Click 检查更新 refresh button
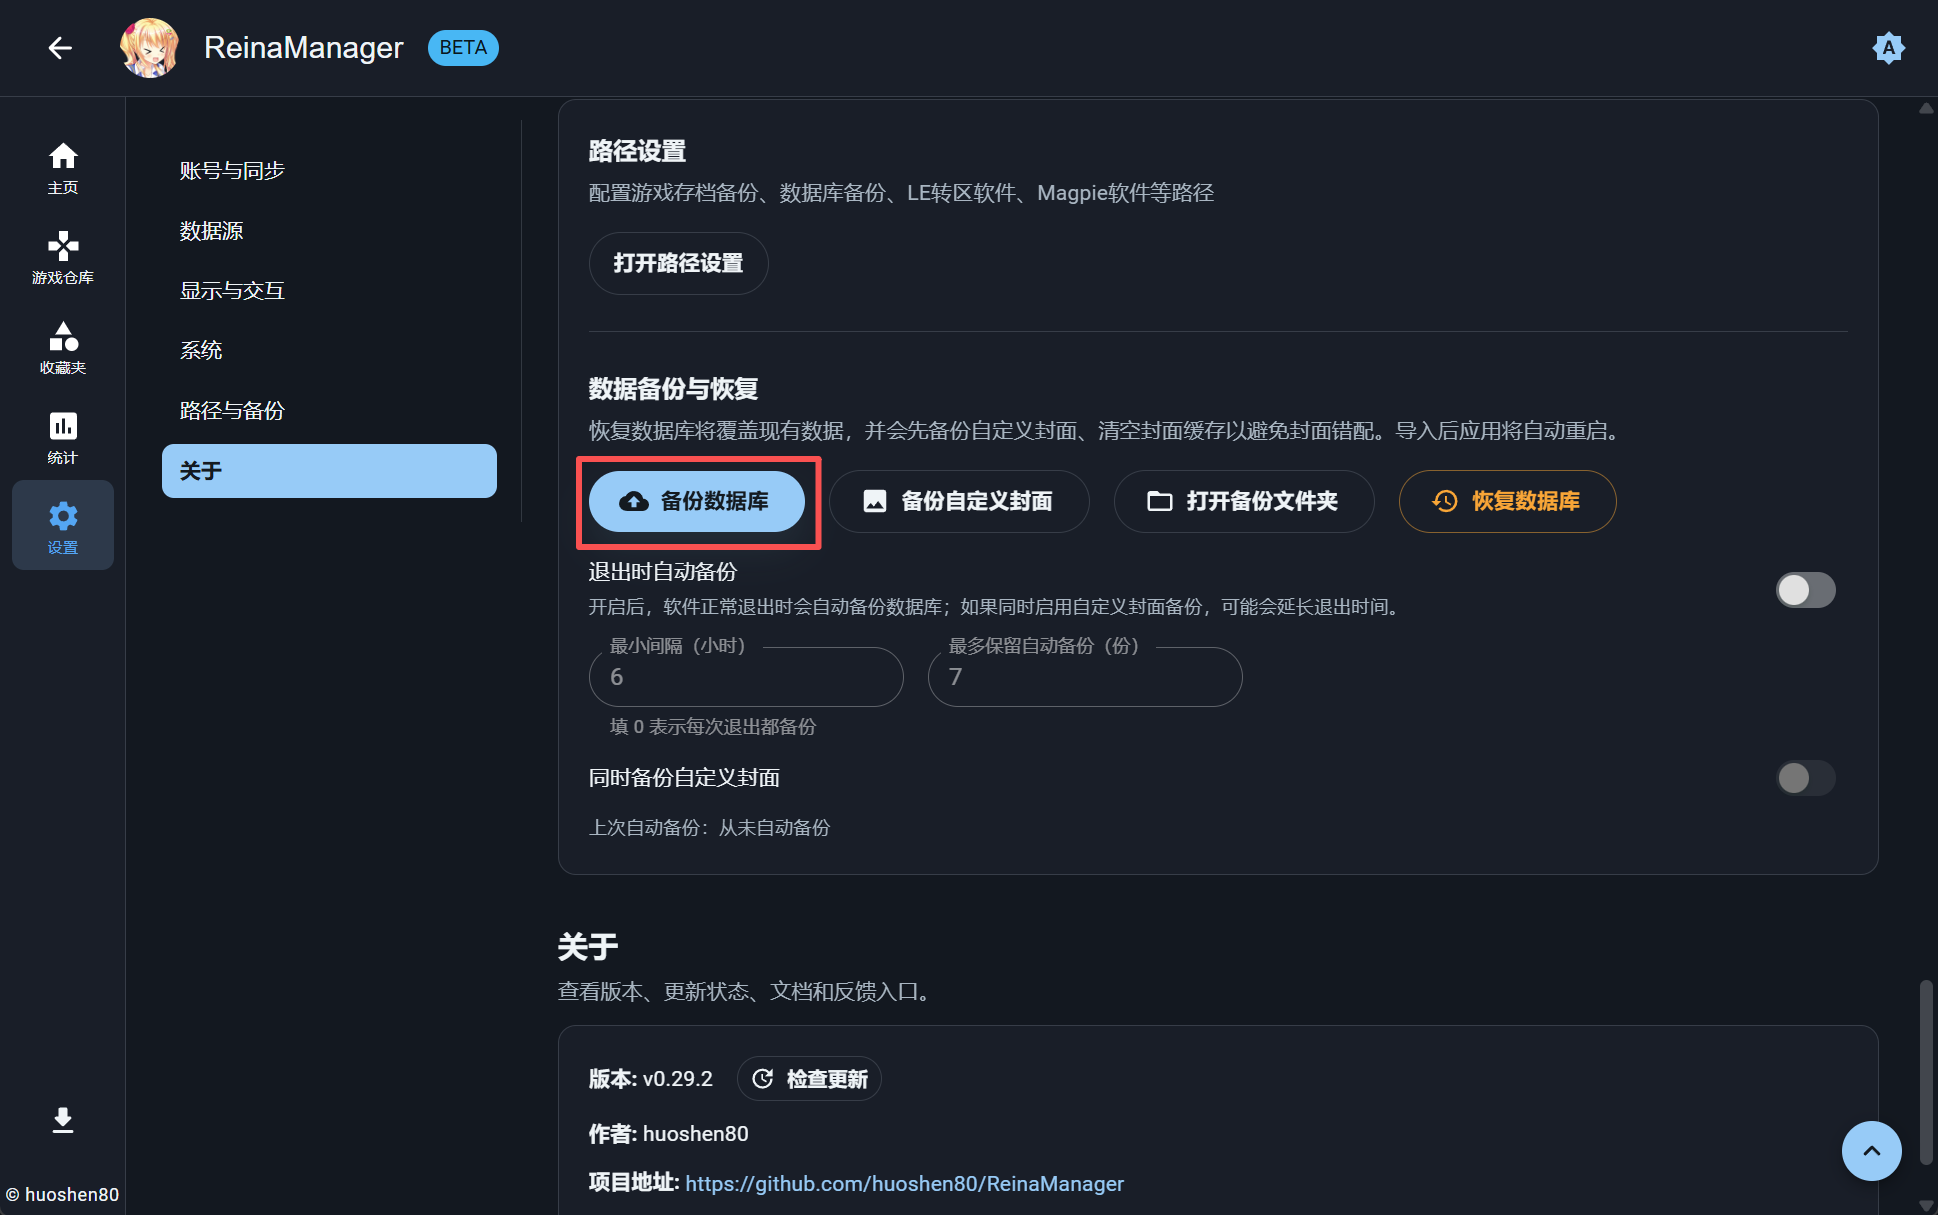The height and width of the screenshot is (1215, 1938). point(809,1079)
